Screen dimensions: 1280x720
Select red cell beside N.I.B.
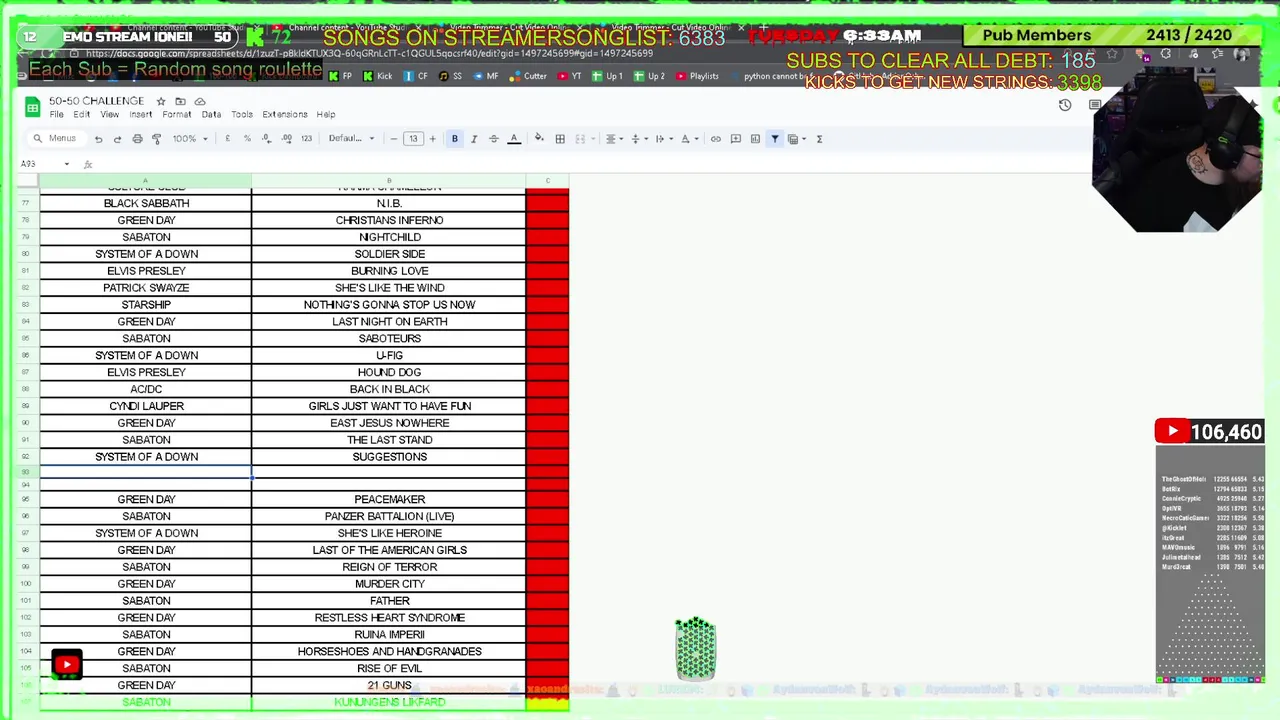(547, 203)
